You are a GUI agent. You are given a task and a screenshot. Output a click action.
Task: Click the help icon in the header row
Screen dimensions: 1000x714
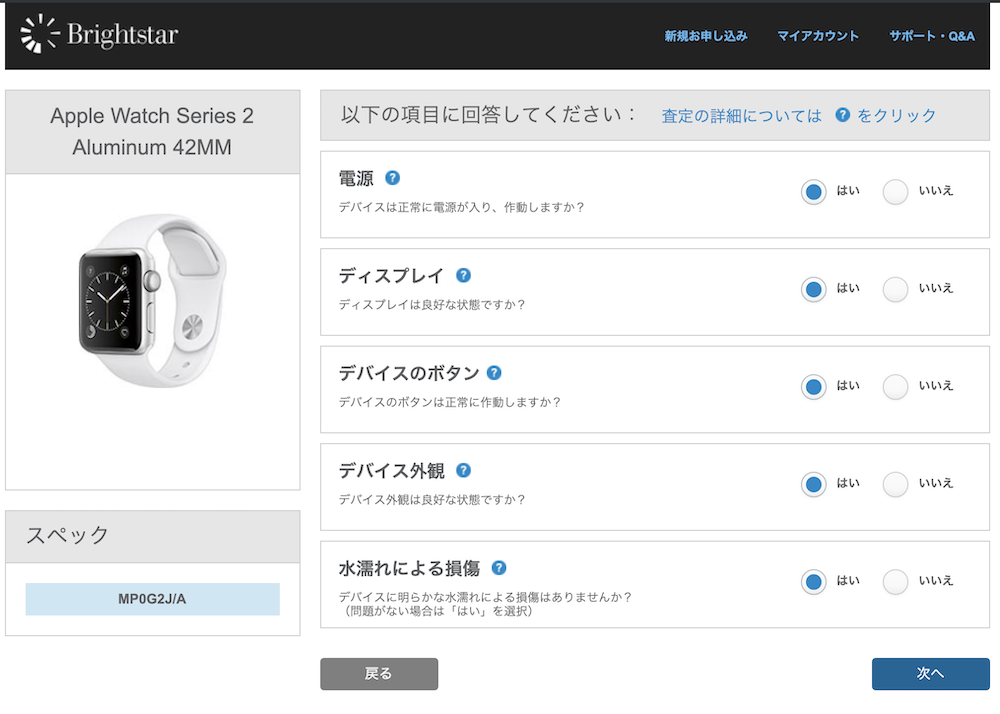[x=842, y=115]
